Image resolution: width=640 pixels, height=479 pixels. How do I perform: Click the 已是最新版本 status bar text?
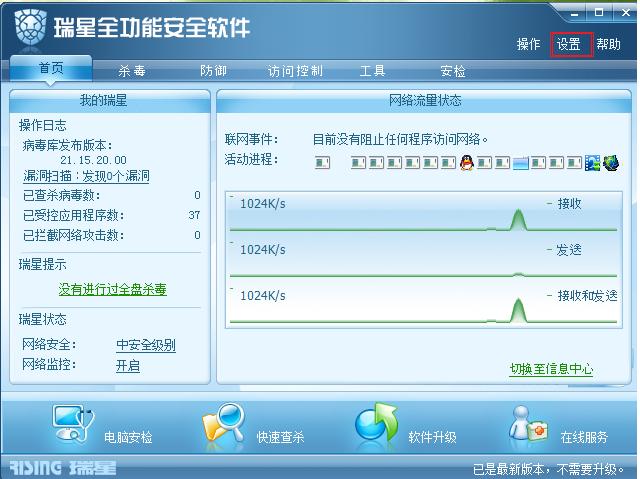(549, 469)
